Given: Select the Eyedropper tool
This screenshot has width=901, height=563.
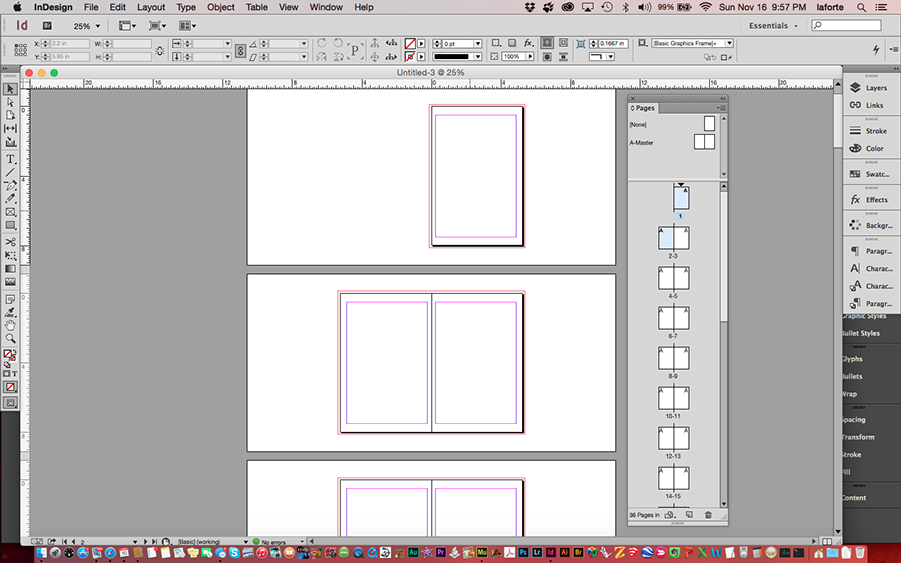Looking at the screenshot, I should [x=10, y=313].
